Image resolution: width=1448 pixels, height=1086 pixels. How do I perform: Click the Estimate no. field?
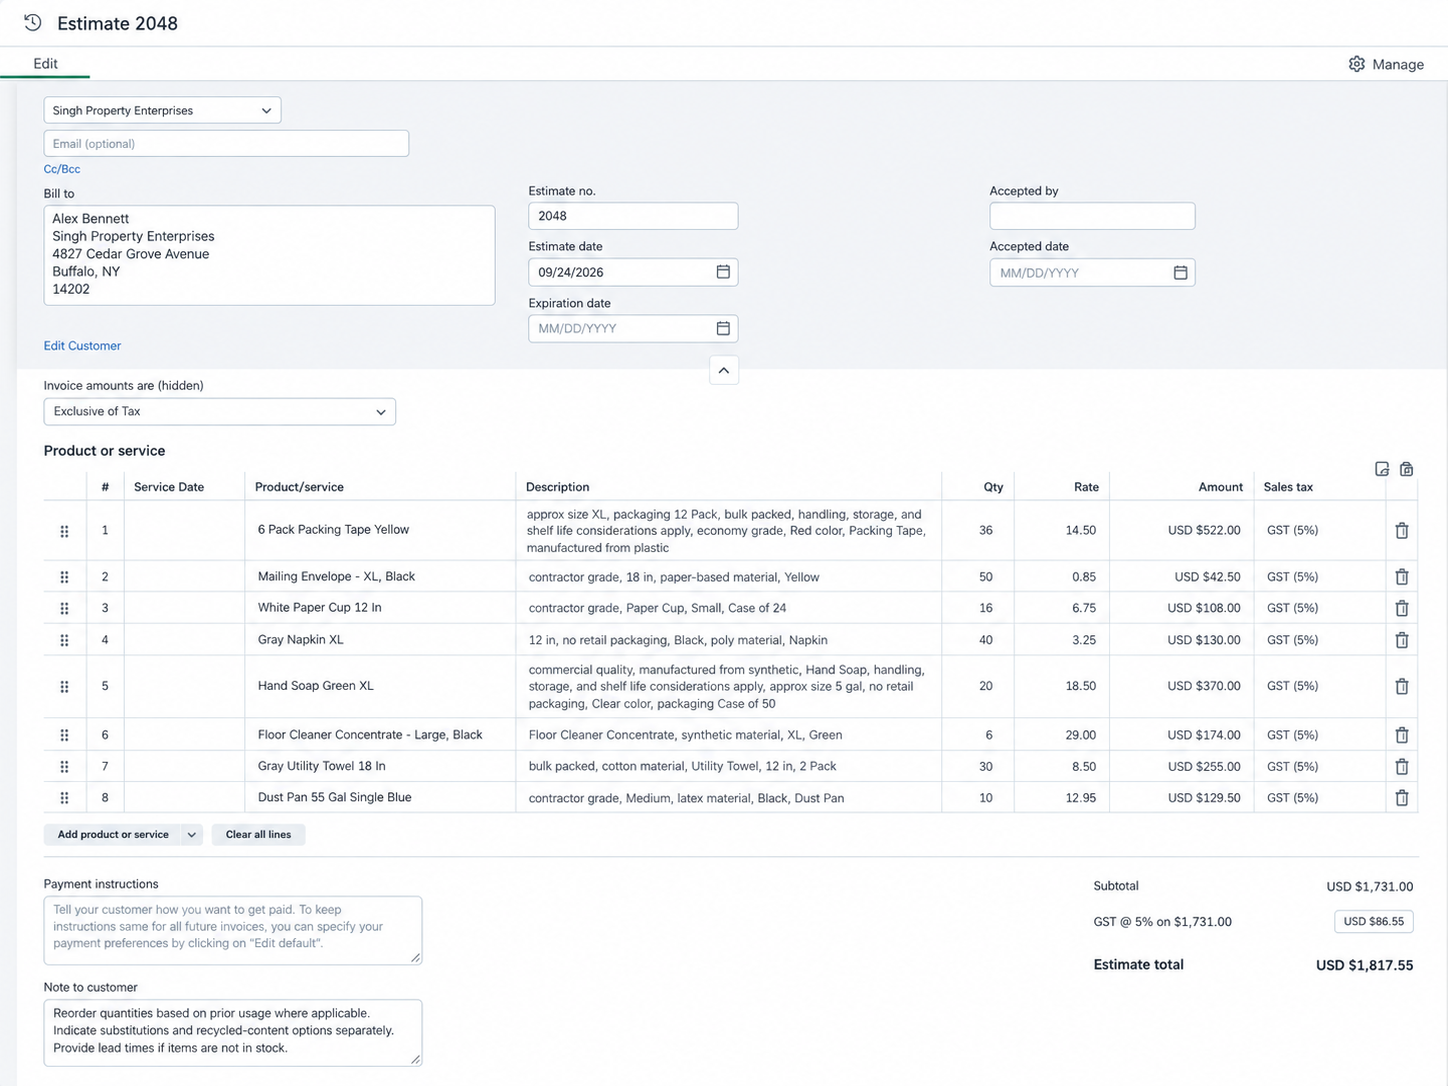click(x=633, y=216)
